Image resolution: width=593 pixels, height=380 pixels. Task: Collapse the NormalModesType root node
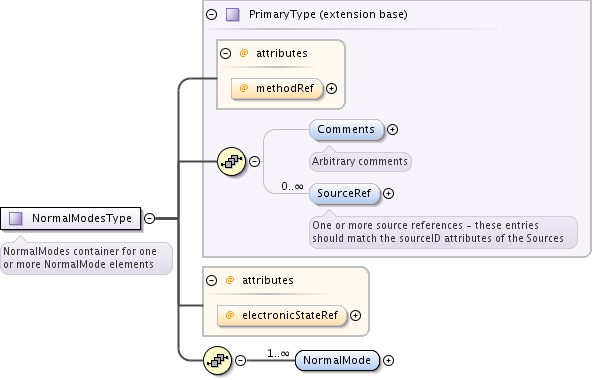(x=150, y=219)
